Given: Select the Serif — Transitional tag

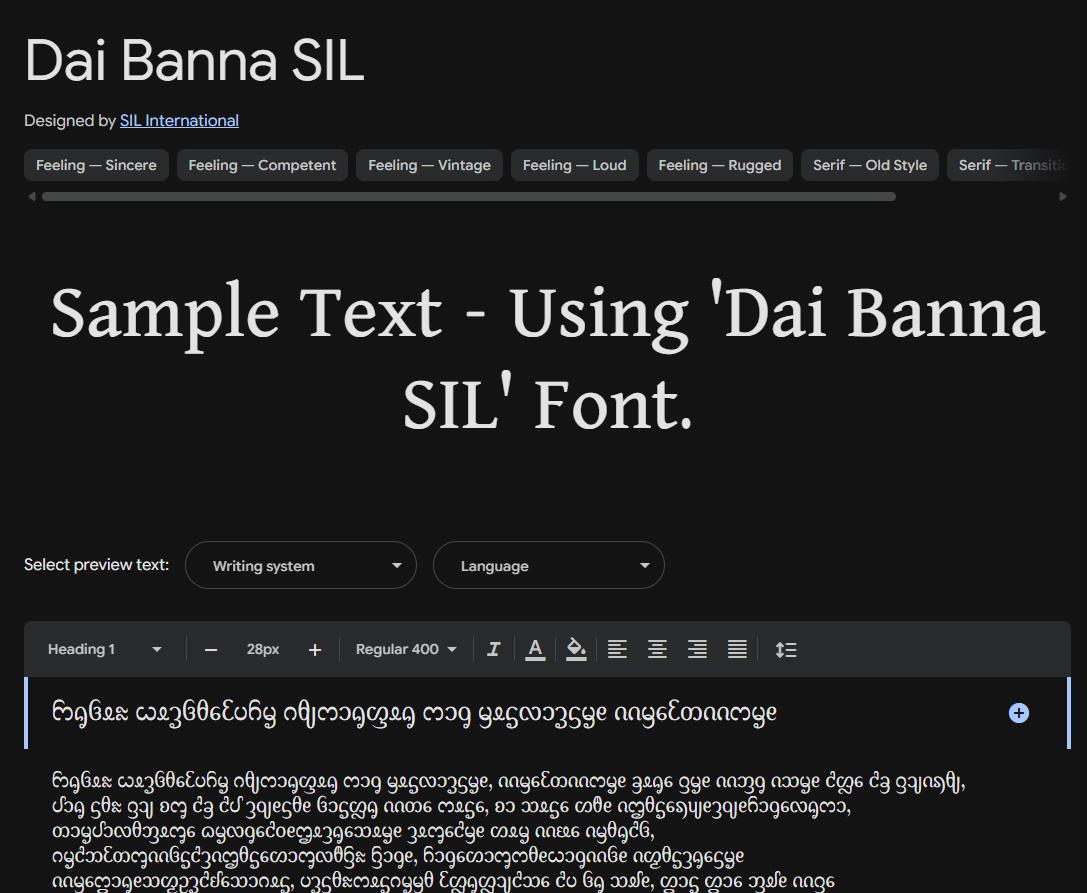Looking at the screenshot, I should click(1009, 165).
